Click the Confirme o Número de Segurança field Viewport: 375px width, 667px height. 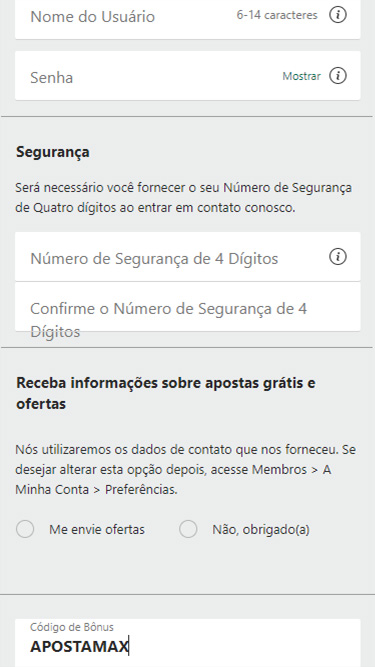(x=188, y=307)
